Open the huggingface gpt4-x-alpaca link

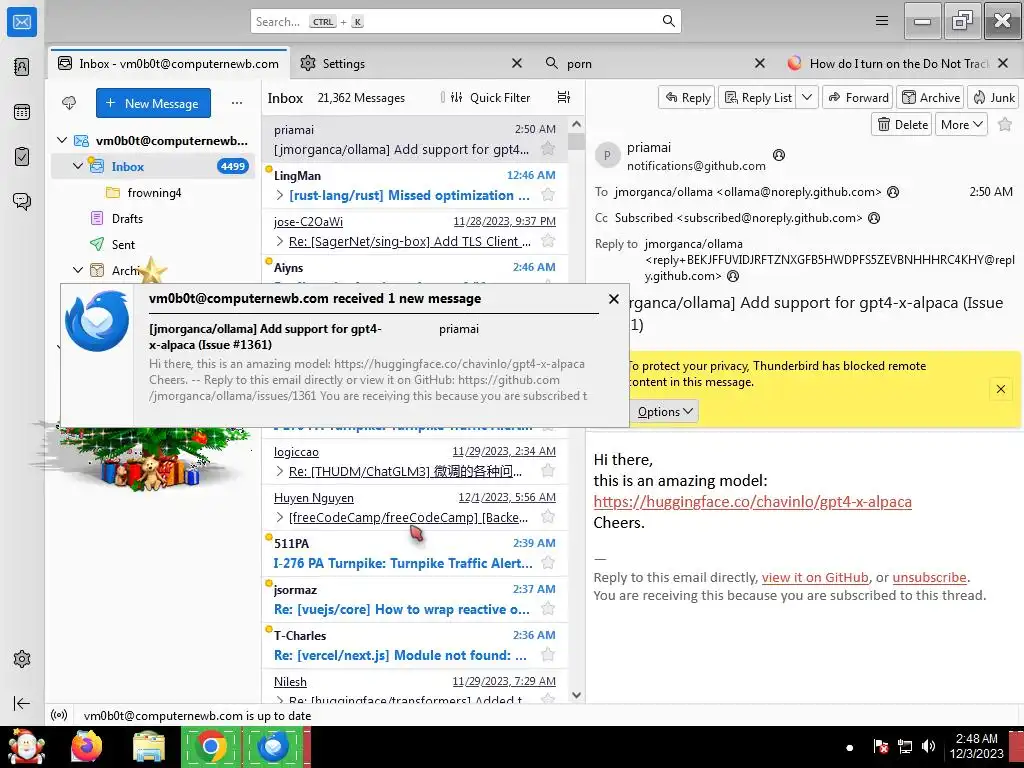[752, 502]
